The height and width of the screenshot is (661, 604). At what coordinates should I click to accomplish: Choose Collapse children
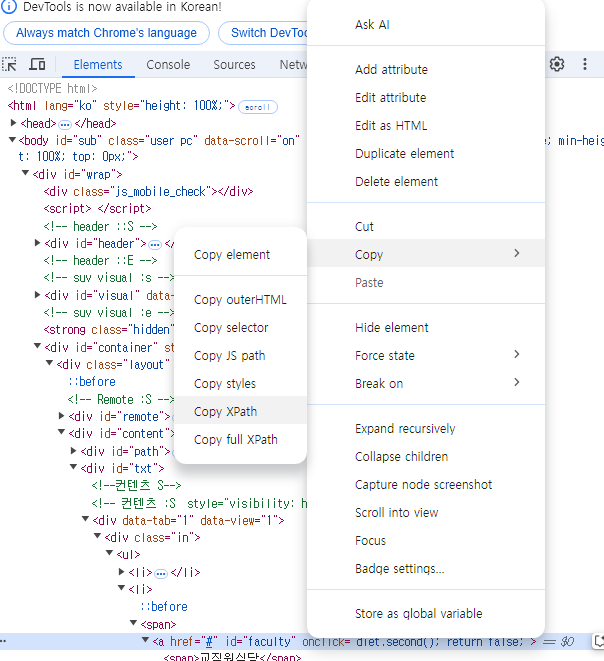[426, 457]
